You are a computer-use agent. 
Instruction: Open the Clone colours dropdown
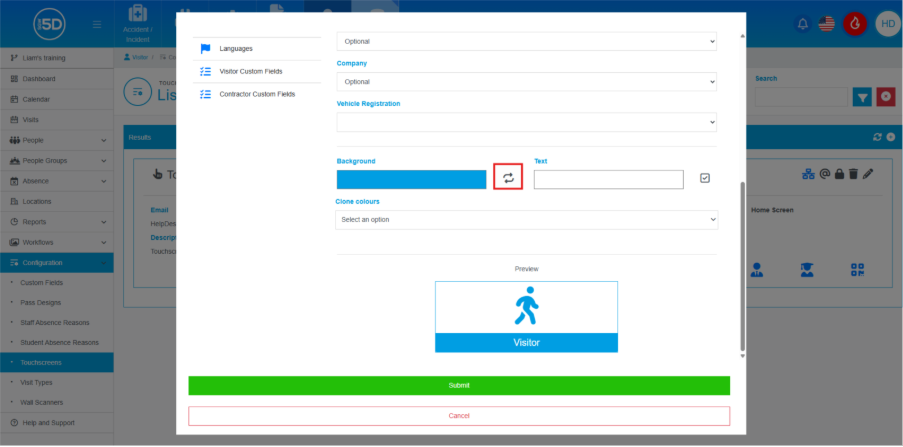526,219
